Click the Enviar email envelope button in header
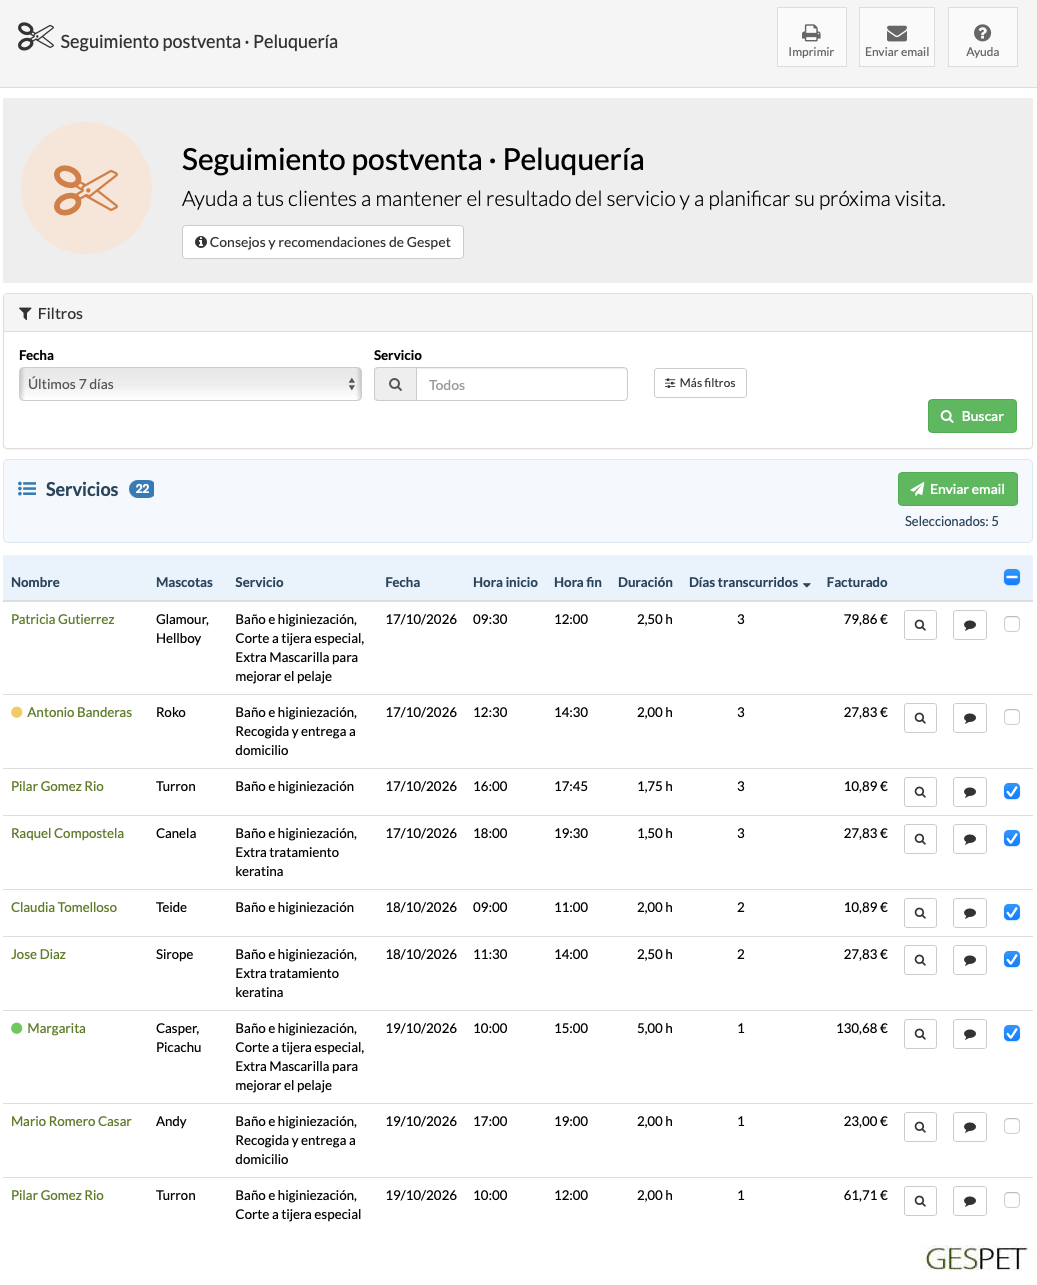Image resolution: width=1037 pixels, height=1285 pixels. [x=897, y=37]
